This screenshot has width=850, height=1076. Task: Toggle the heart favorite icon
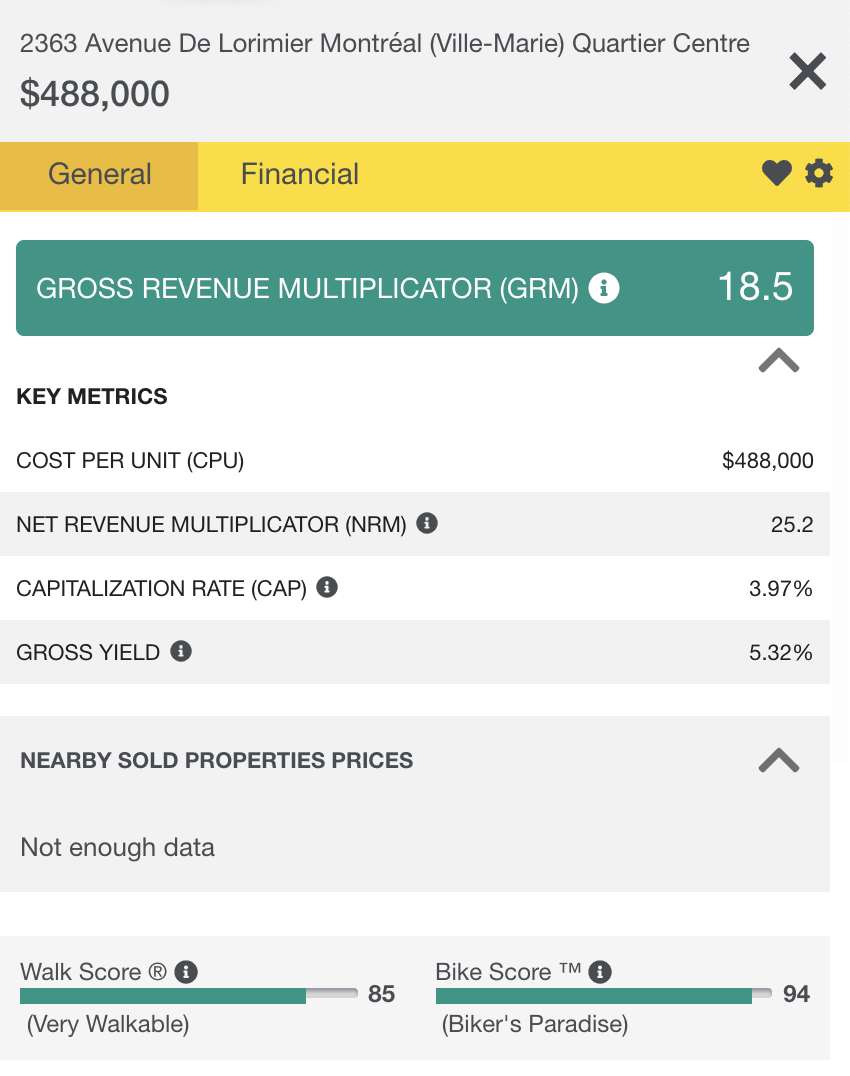click(777, 174)
